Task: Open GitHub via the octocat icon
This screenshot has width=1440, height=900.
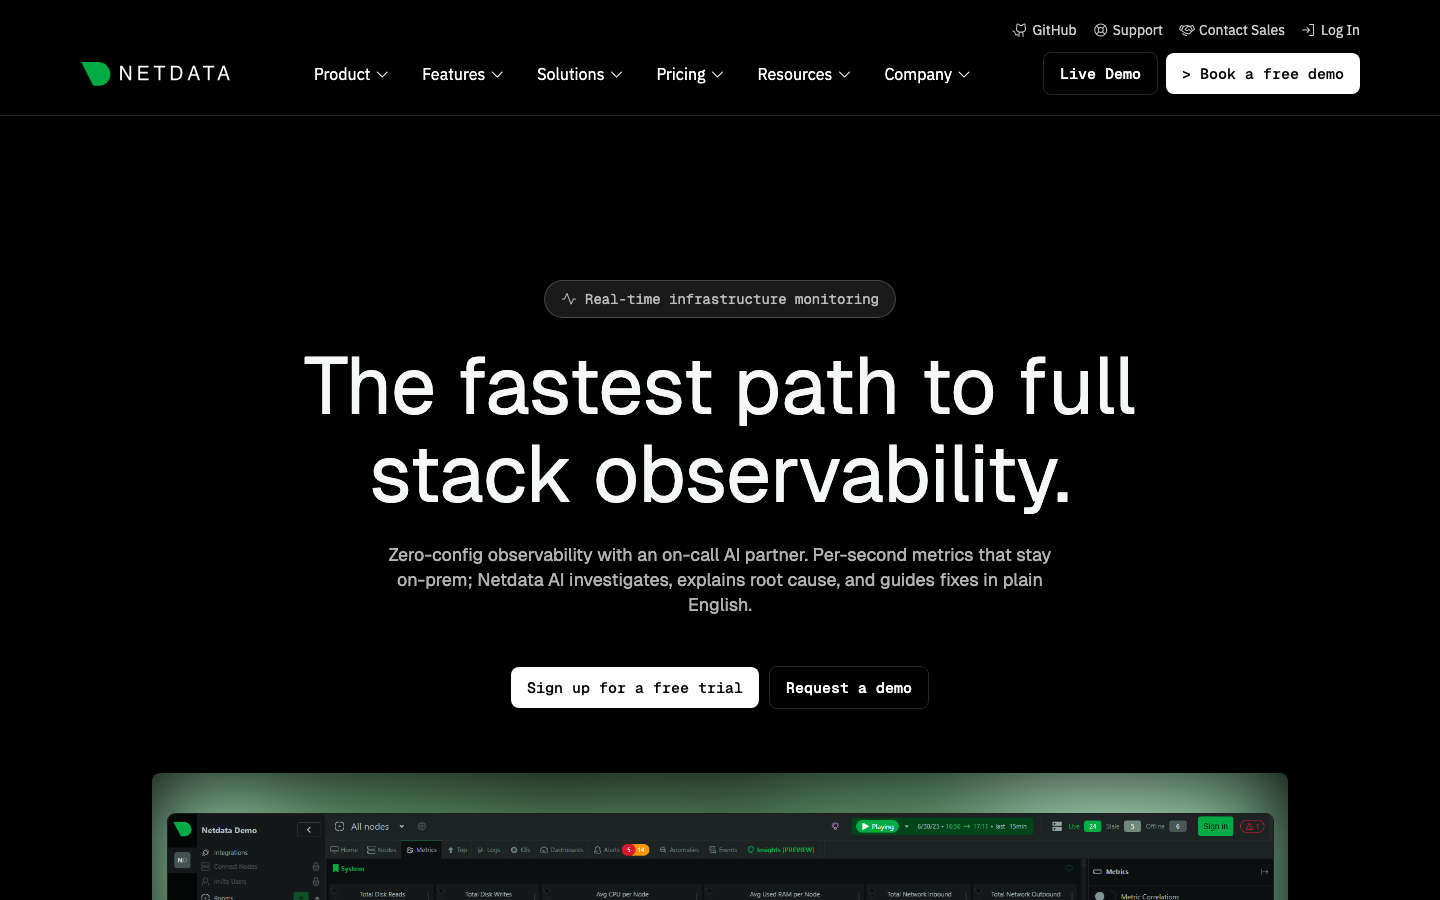Action: [1020, 30]
